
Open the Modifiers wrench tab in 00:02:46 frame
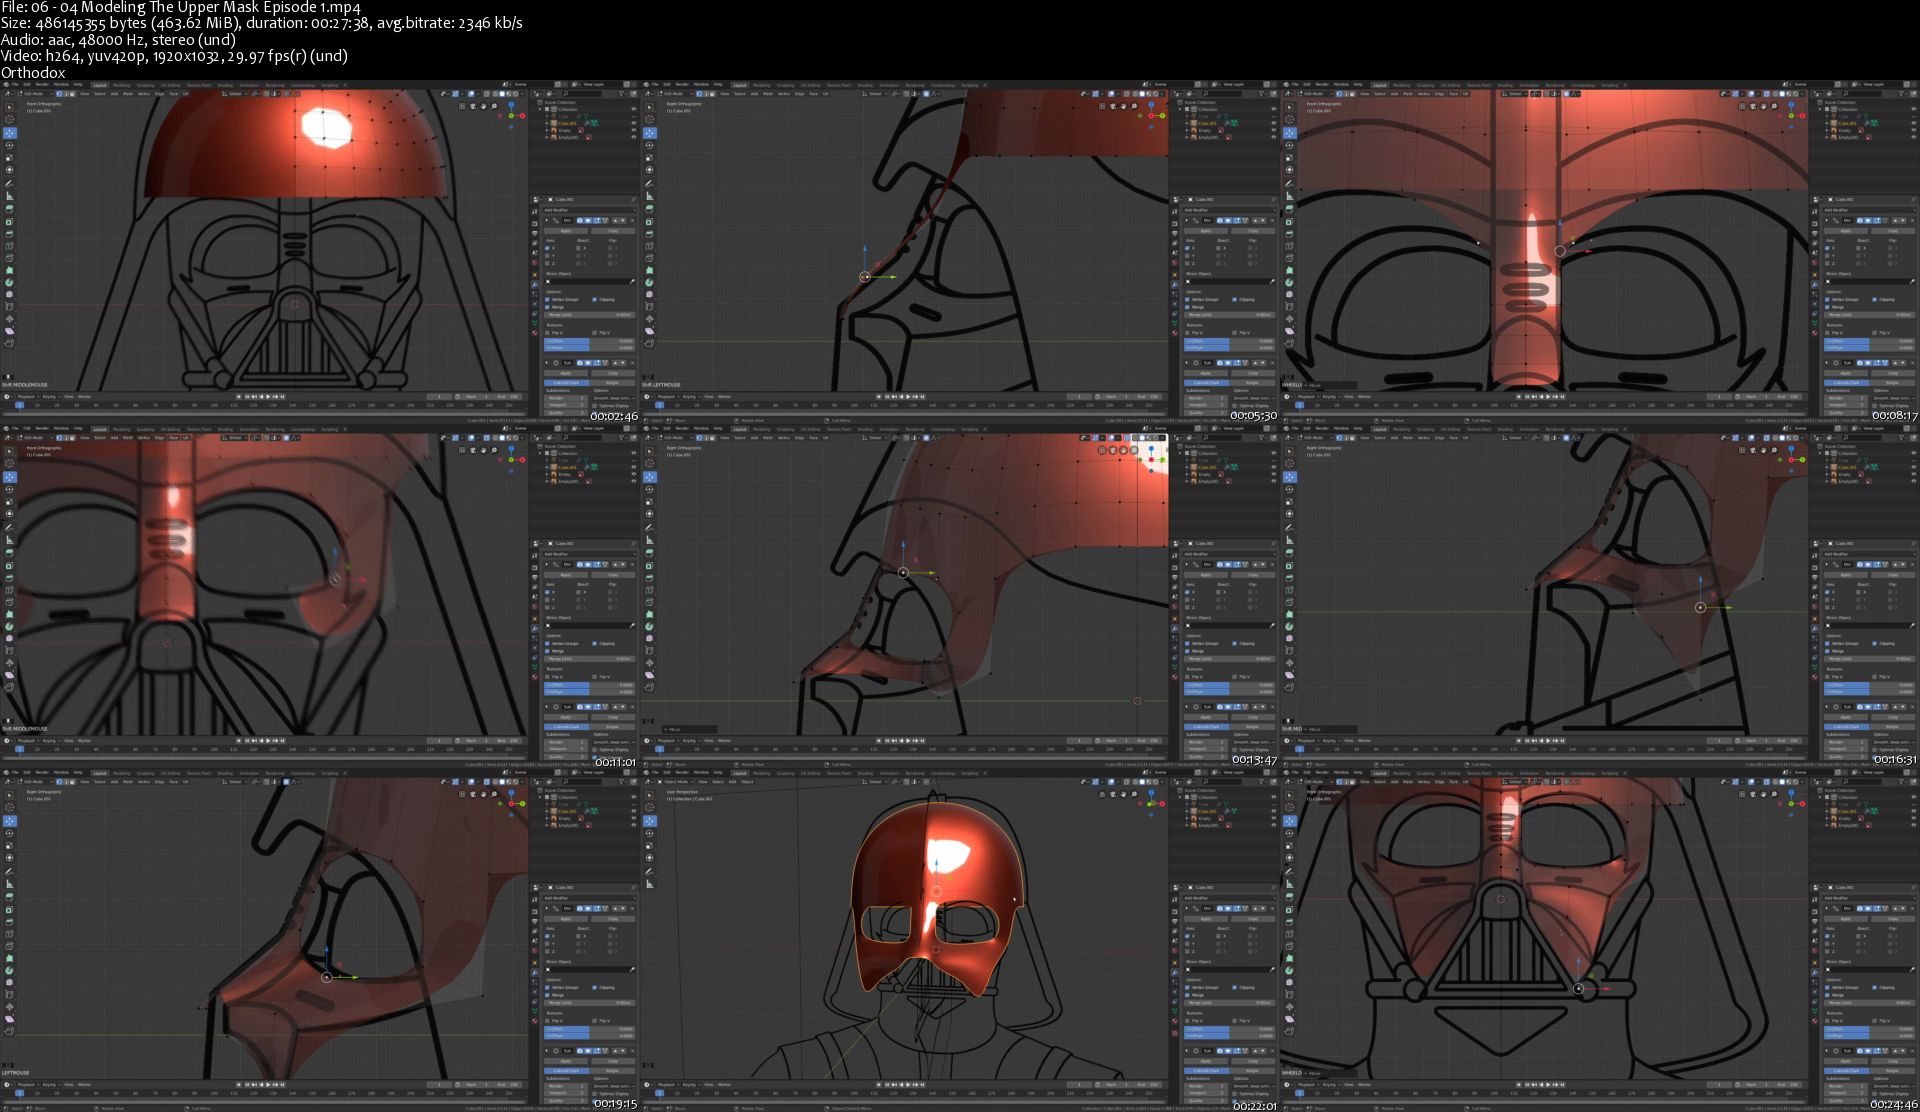[535, 285]
